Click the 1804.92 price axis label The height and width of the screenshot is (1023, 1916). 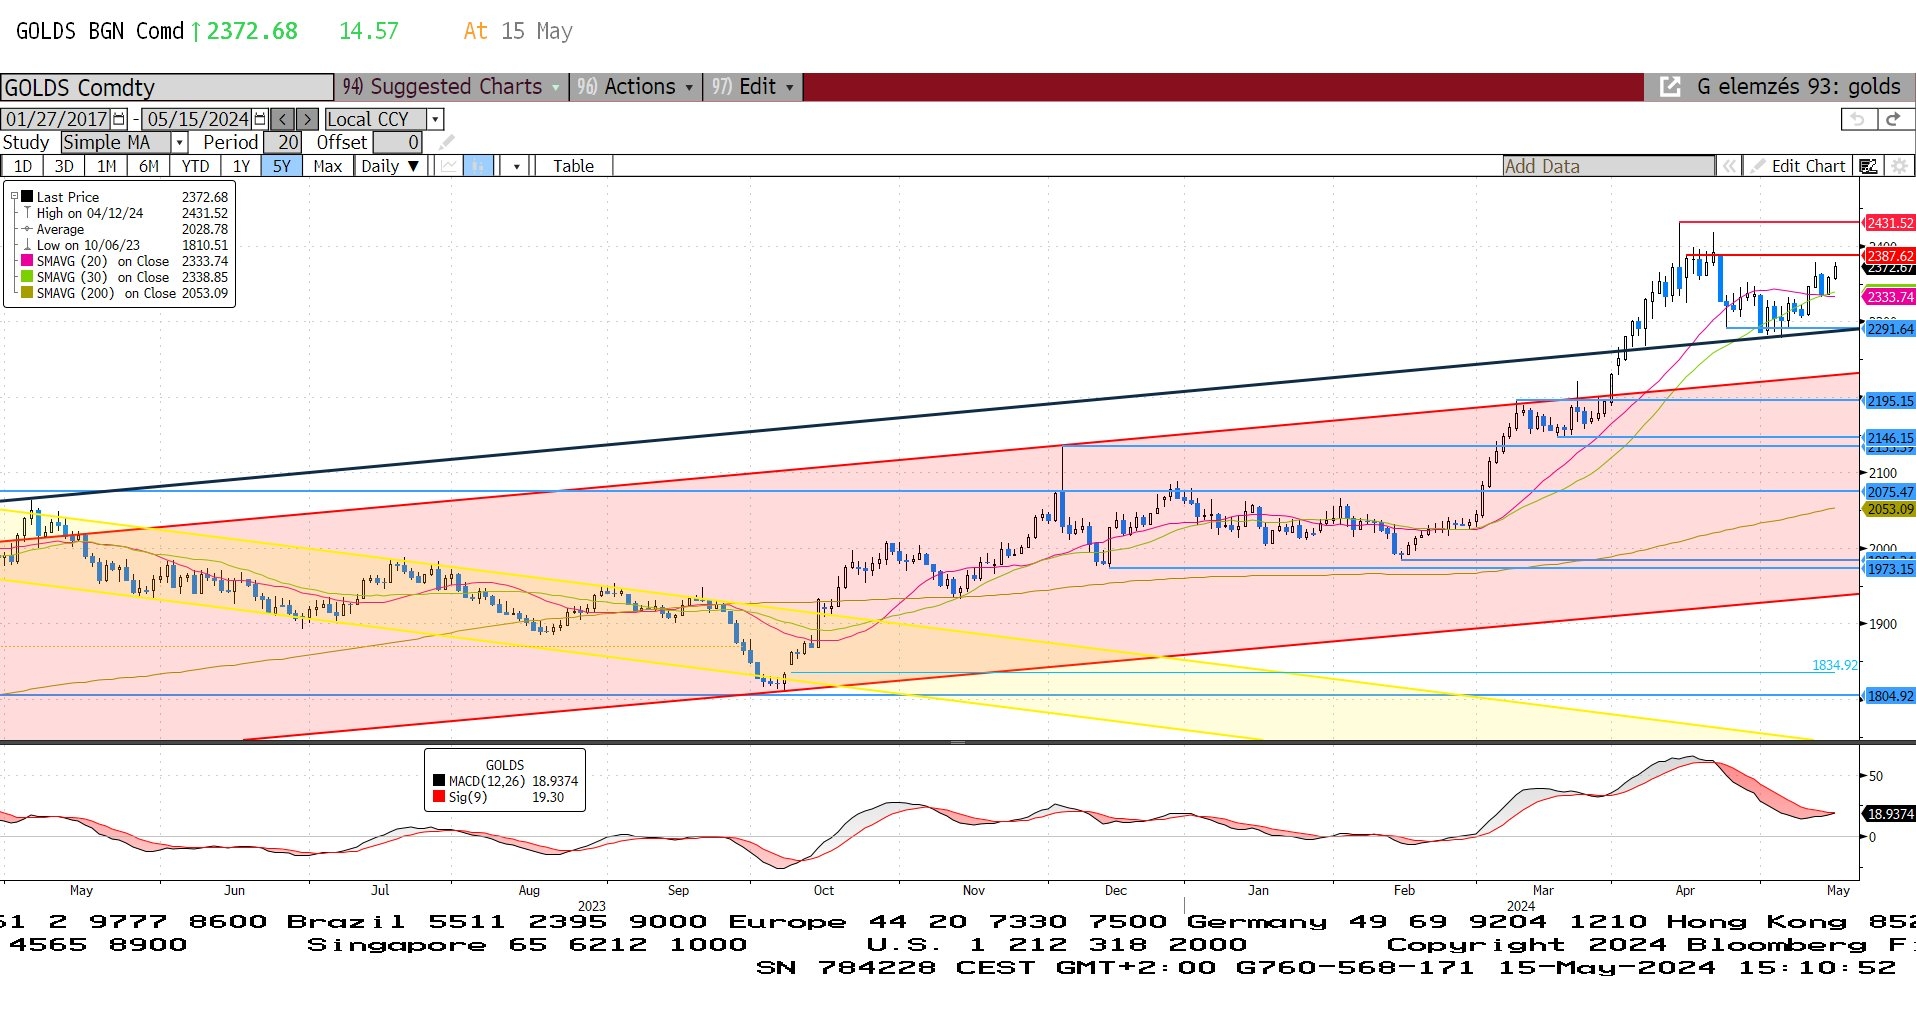click(x=1889, y=696)
